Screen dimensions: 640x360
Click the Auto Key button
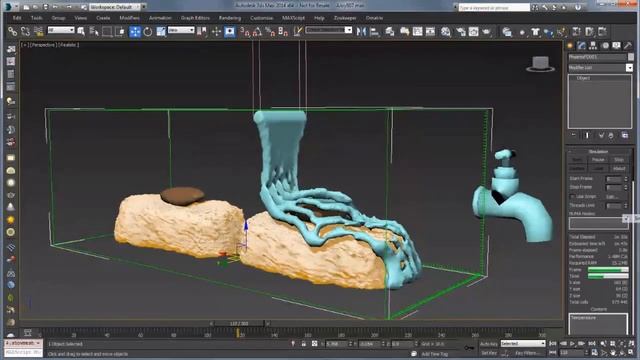click(489, 344)
